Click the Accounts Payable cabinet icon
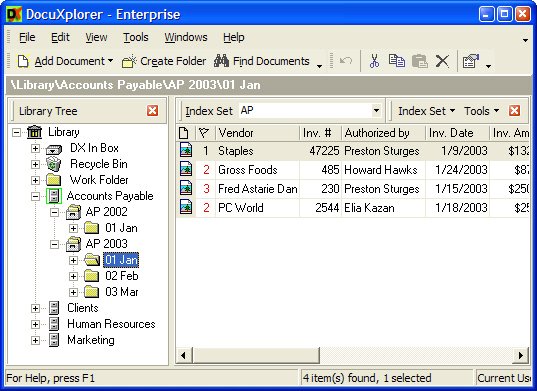Viewport: 537px width, 391px height. (54, 196)
